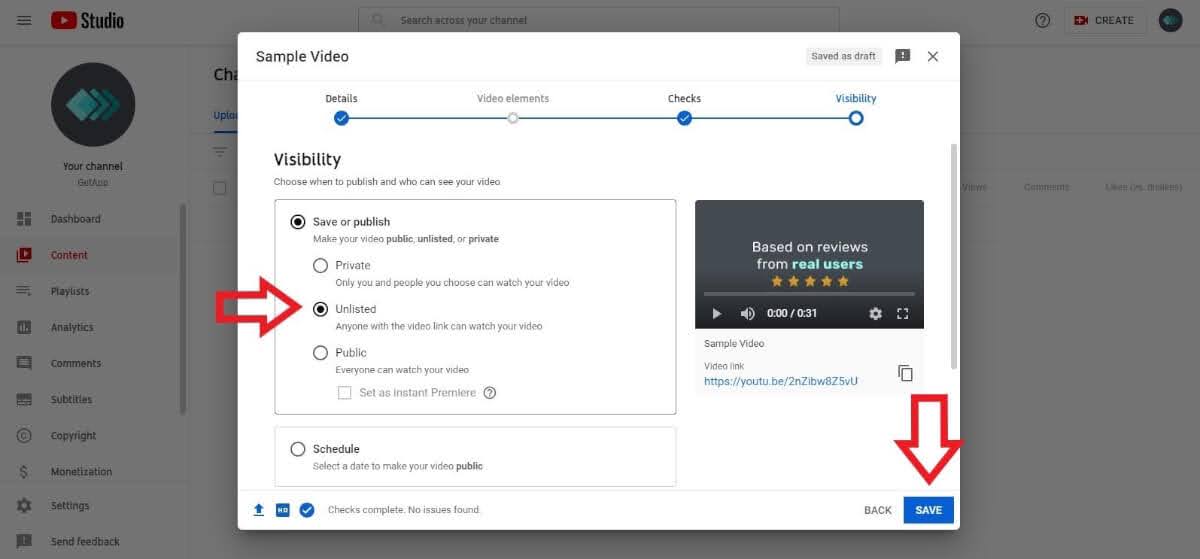Click the checks complete checkmark icon
The width and height of the screenshot is (1200, 559).
[x=307, y=510]
